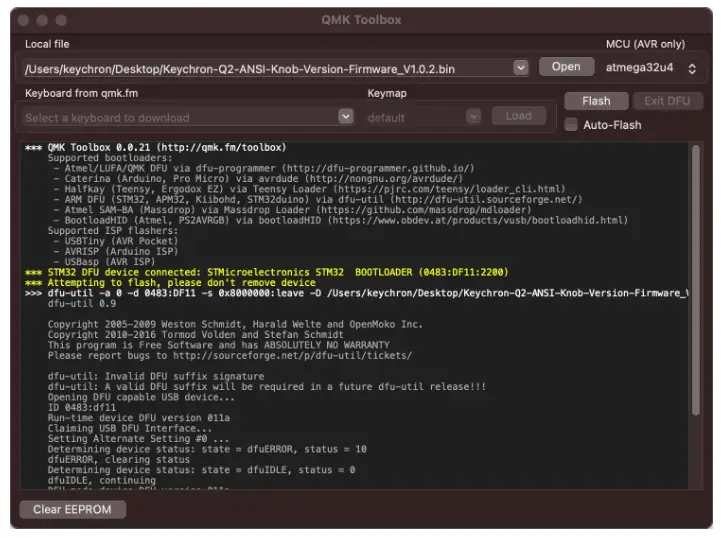Click the 'USBasp (AVR ISP)' line
721x538 pixels.
click(x=104, y=262)
